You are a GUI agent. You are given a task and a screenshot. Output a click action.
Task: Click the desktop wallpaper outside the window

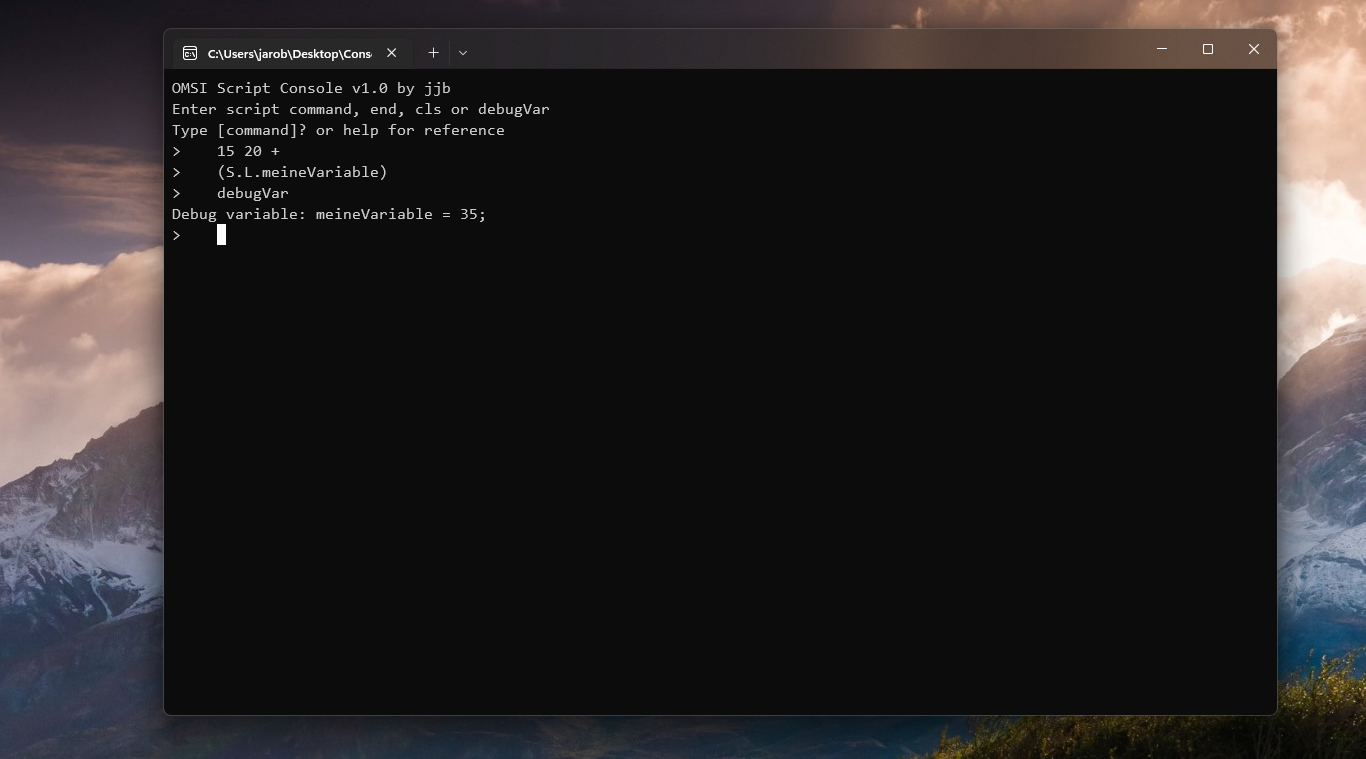[80, 400]
